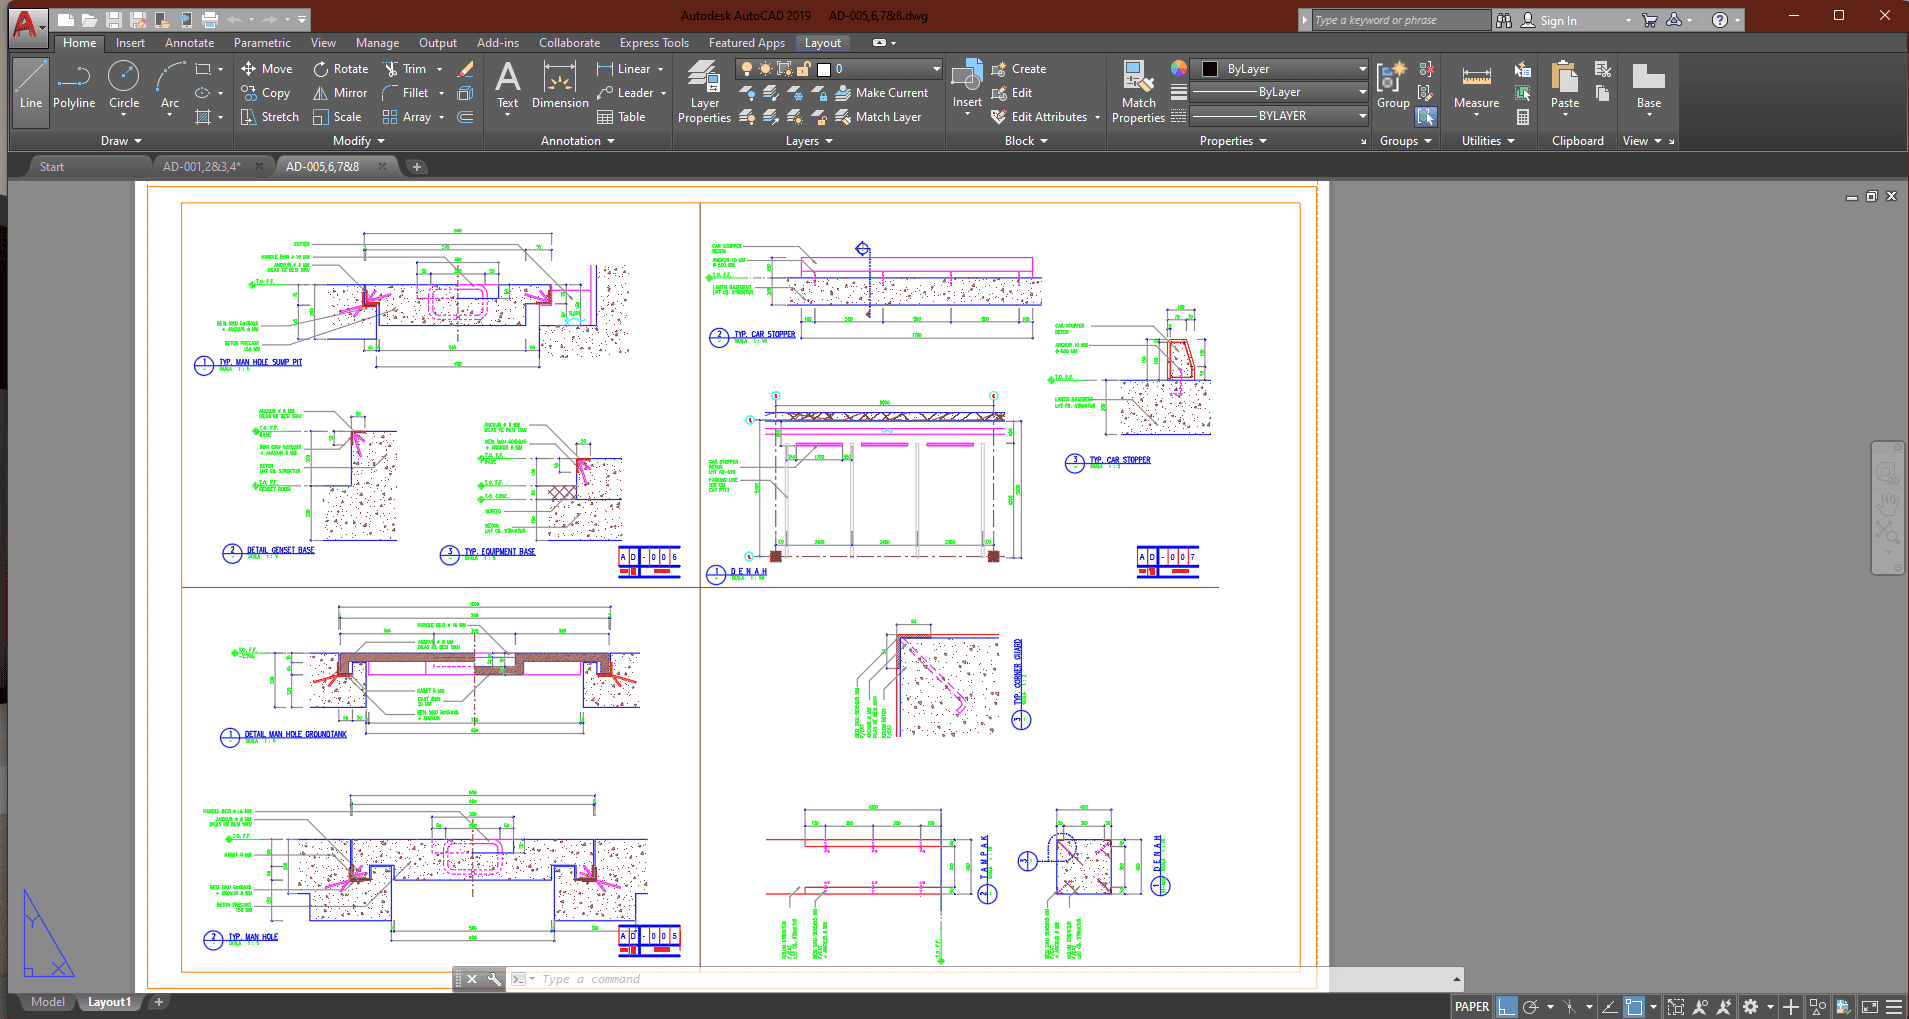Select the Measure utility tool
Viewport: 1909px width, 1019px height.
(1476, 86)
